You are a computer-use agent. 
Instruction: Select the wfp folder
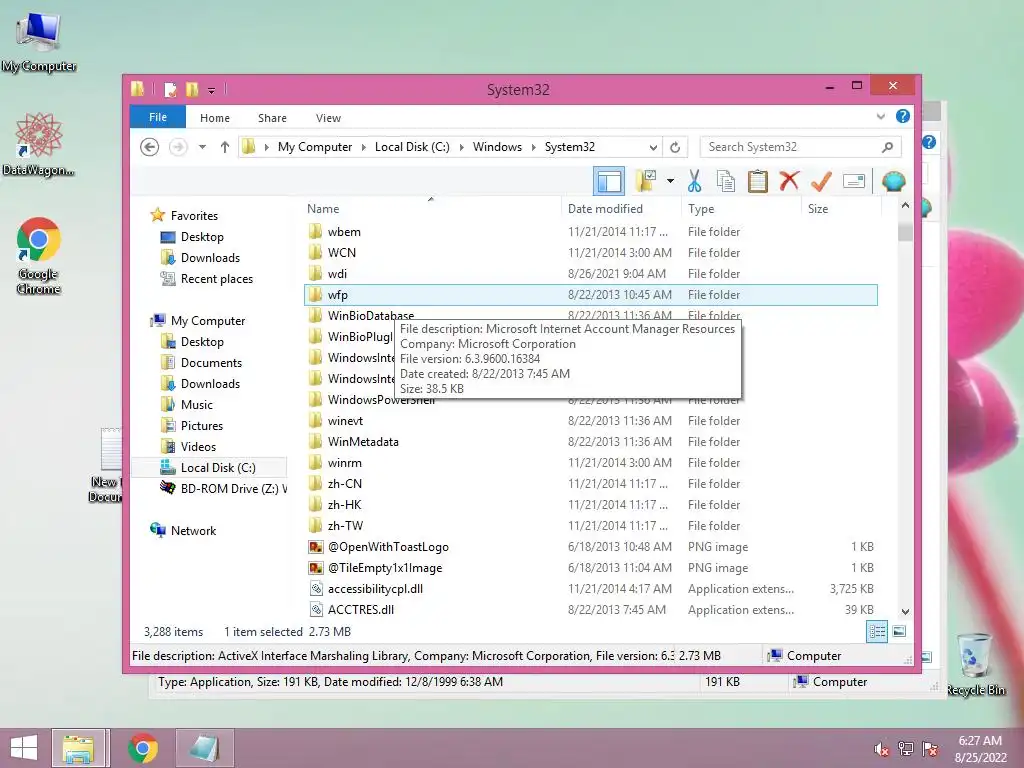click(590, 295)
